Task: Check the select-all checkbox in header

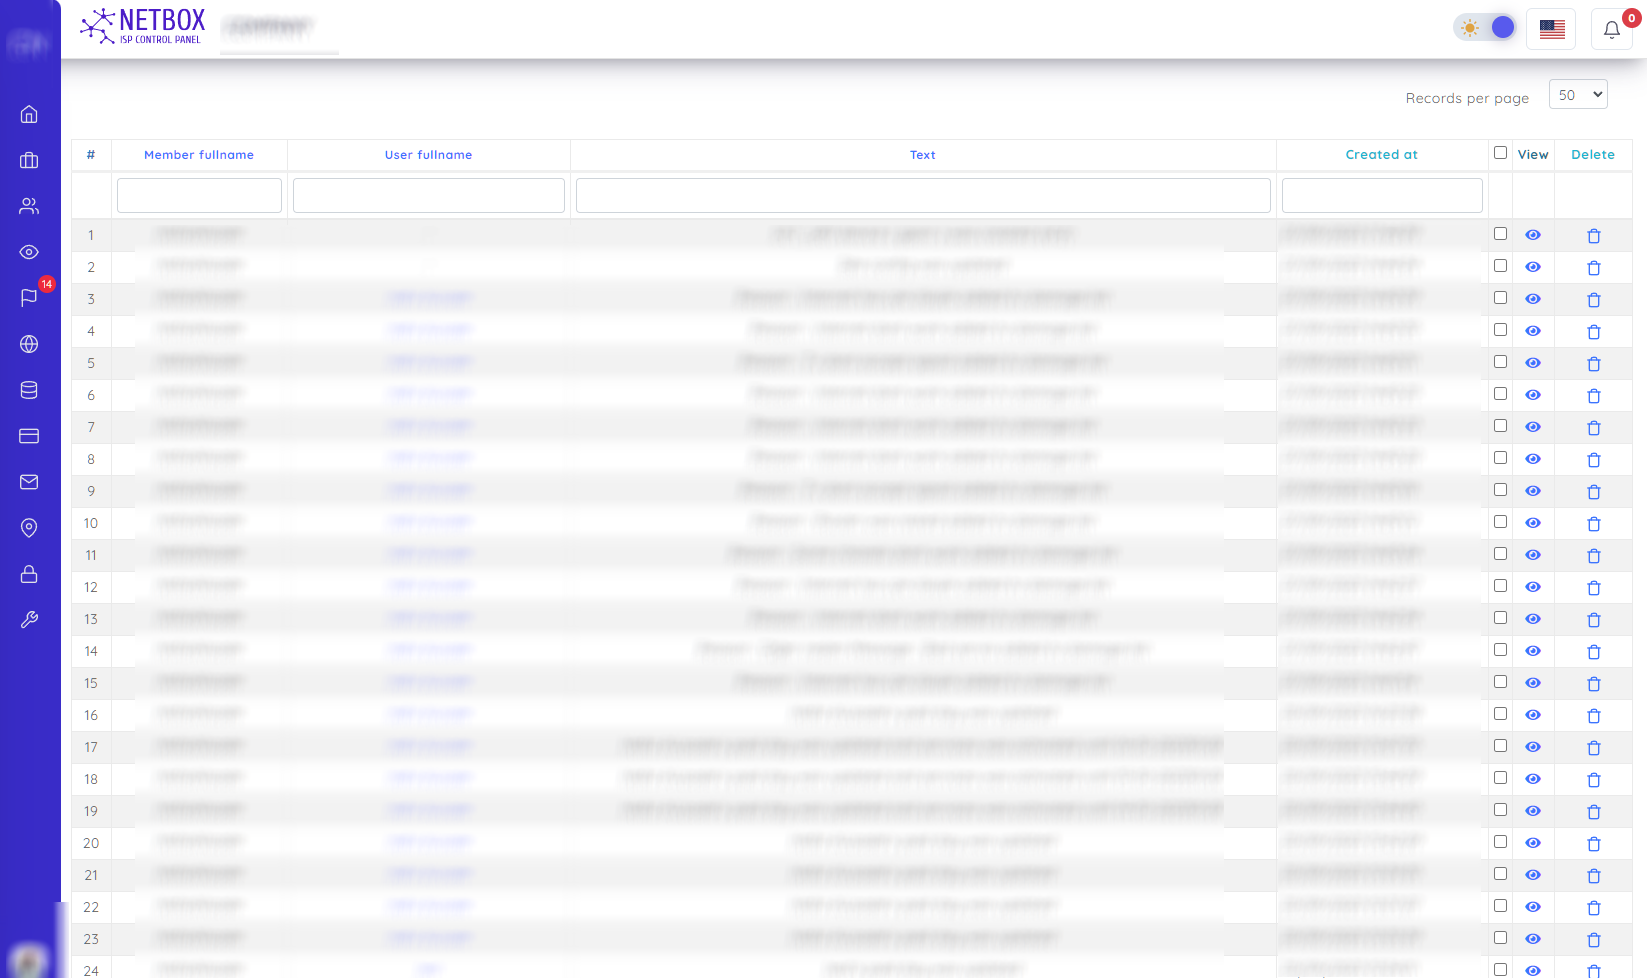Action: tap(1500, 153)
